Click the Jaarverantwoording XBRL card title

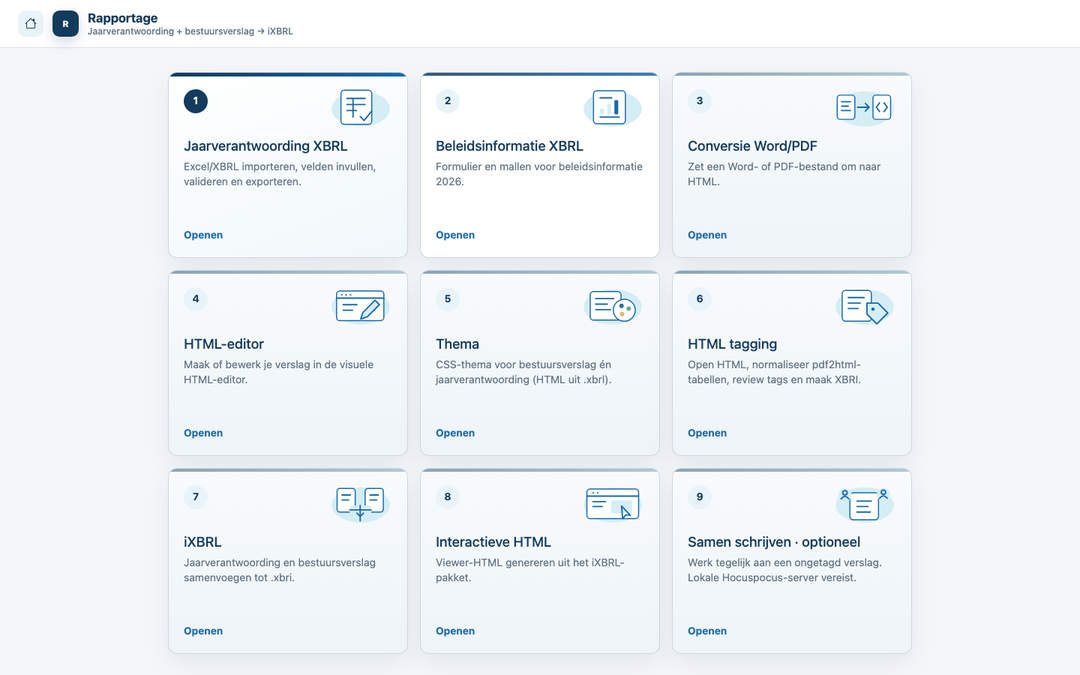(265, 146)
